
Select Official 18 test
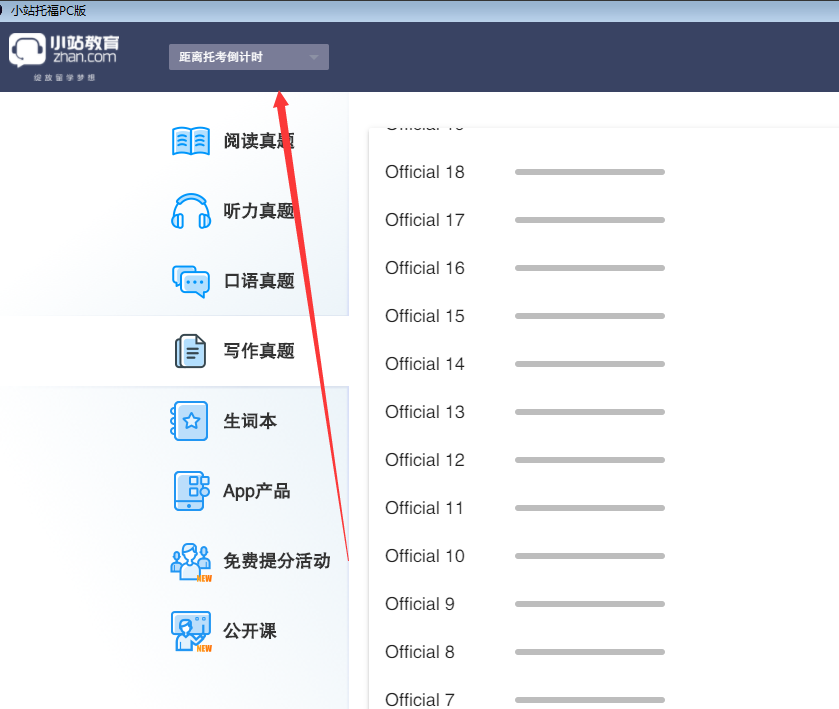[x=425, y=172]
